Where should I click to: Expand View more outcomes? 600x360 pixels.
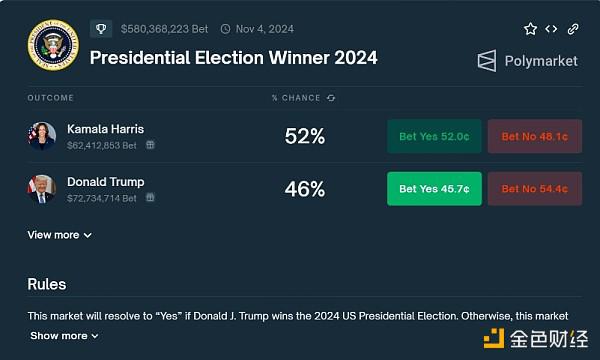[59, 235]
